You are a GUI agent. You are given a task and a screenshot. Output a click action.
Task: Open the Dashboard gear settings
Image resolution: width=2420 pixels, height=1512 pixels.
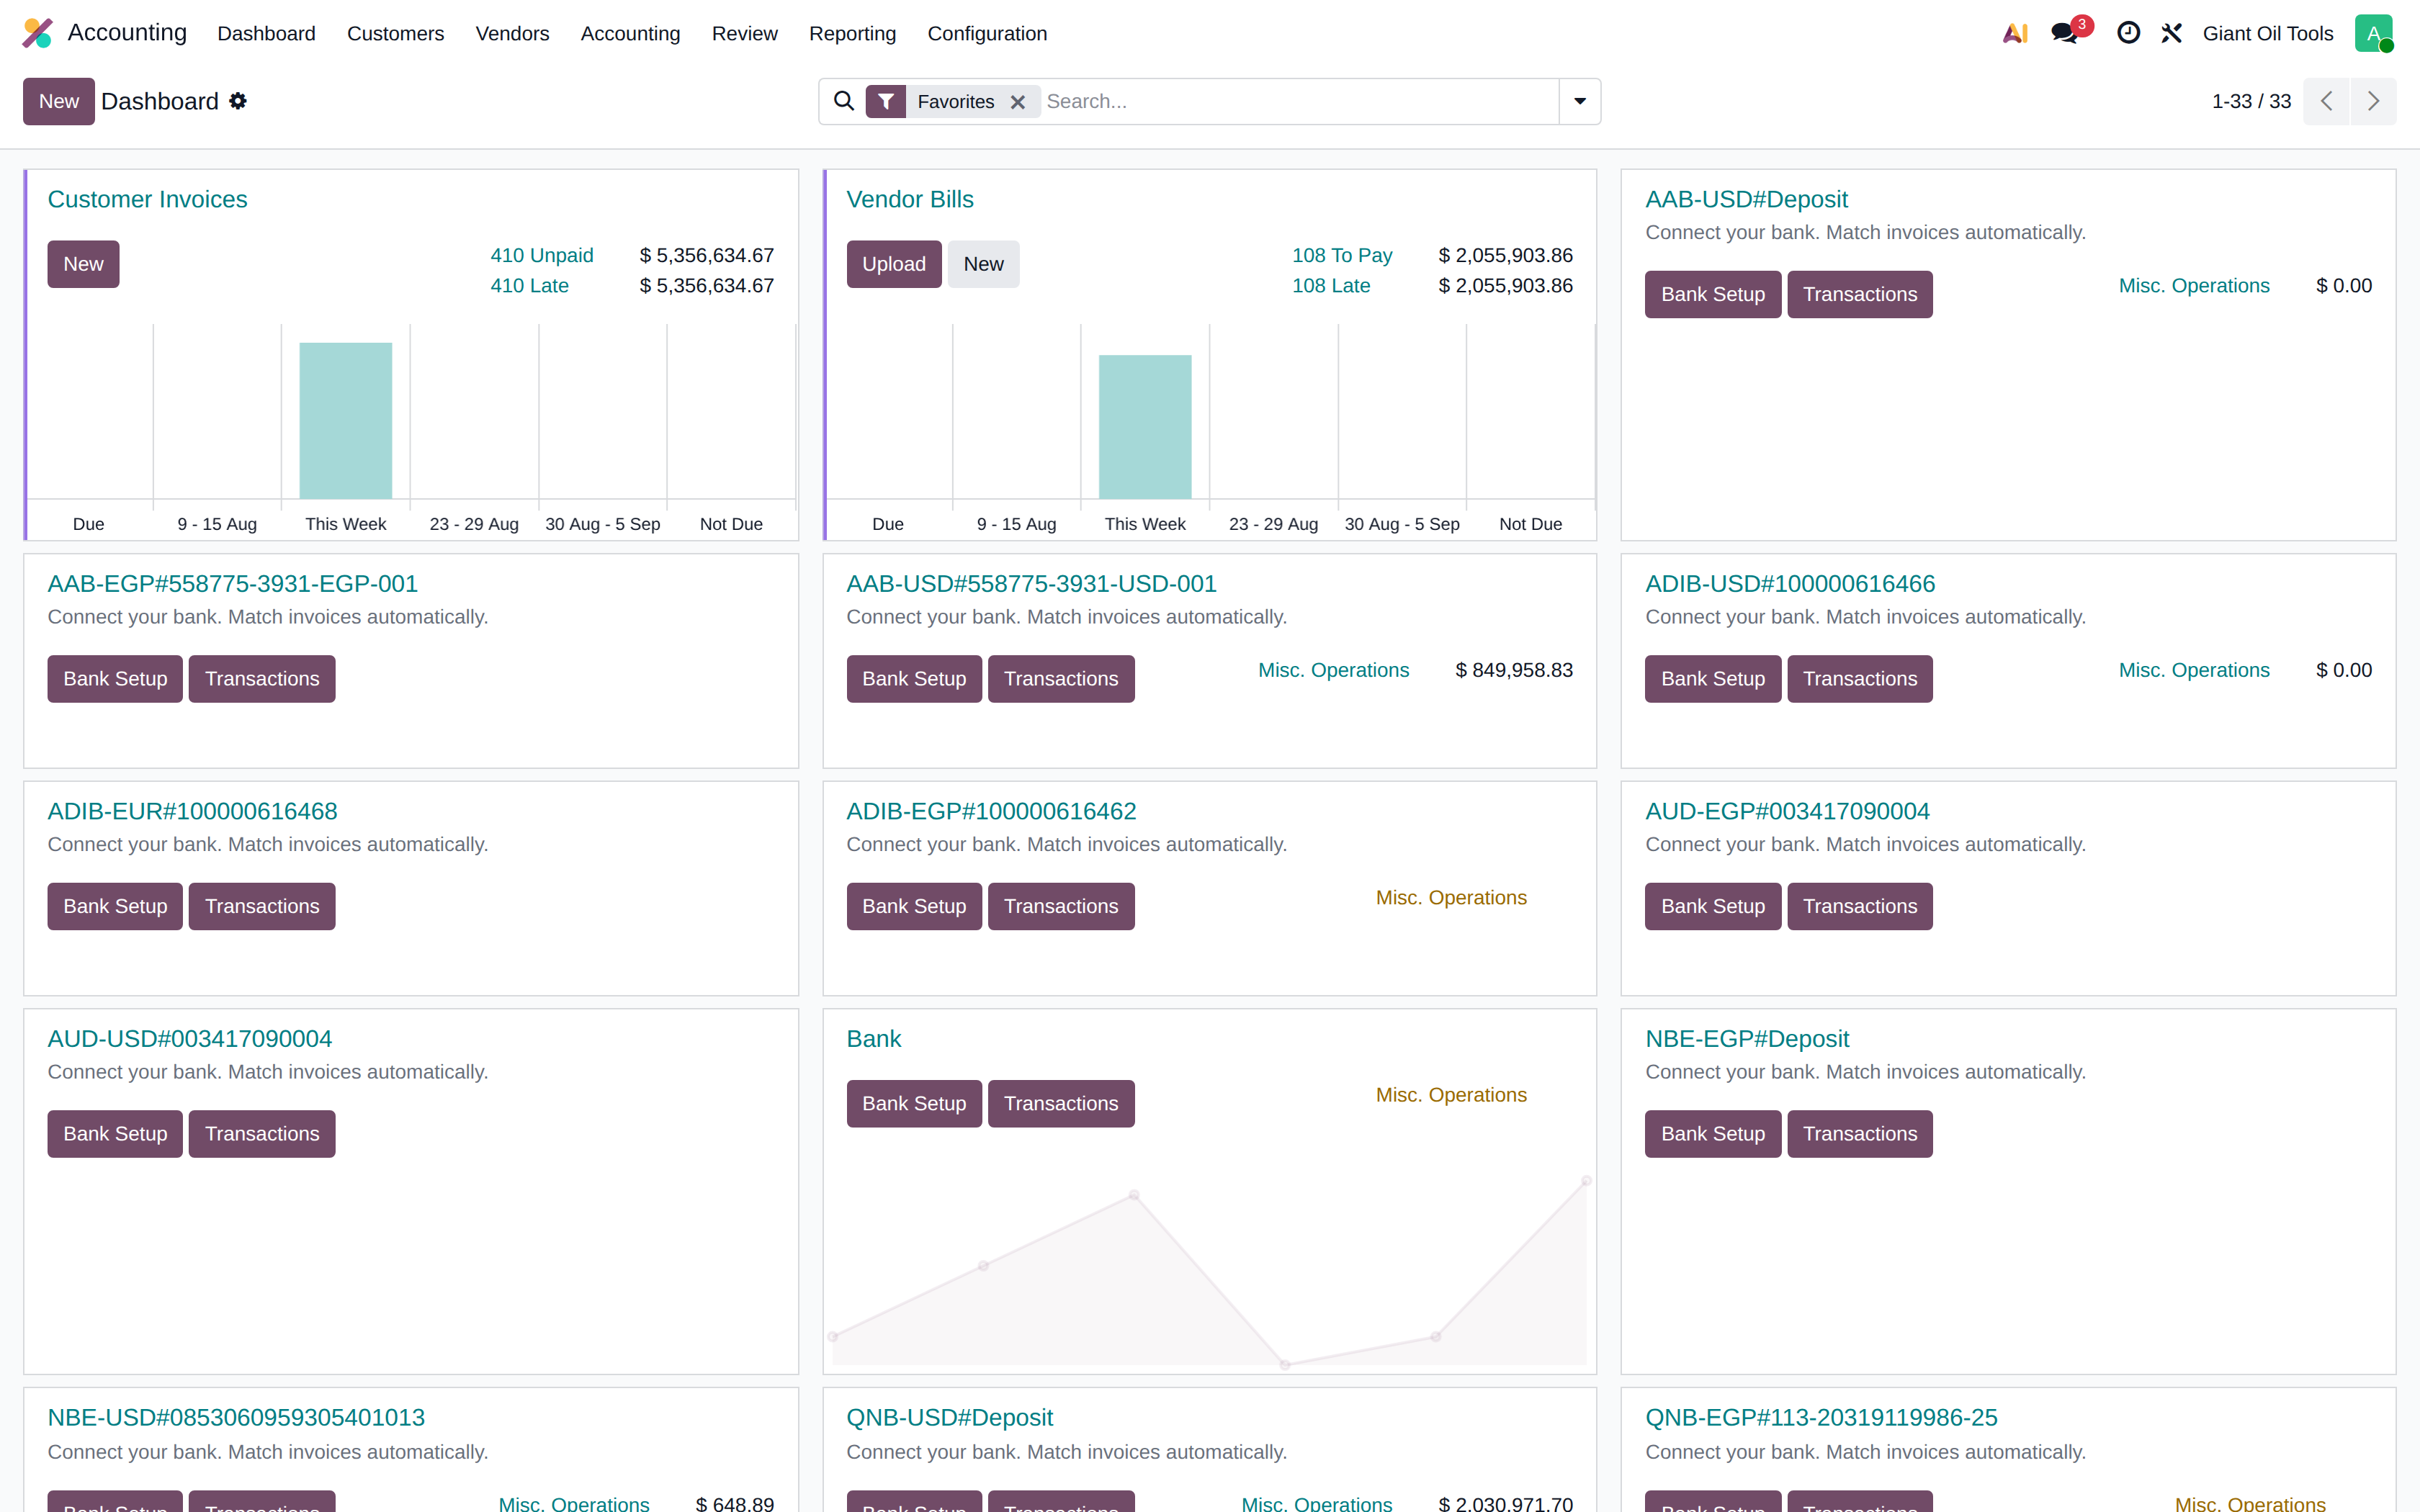pyautogui.click(x=238, y=101)
